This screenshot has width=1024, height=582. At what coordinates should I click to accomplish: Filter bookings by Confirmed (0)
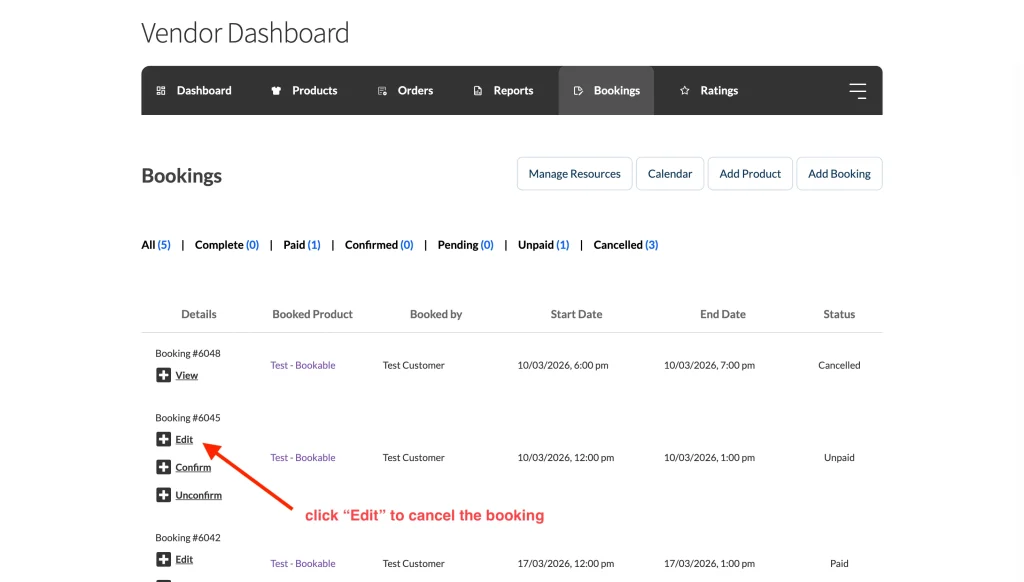[379, 245]
